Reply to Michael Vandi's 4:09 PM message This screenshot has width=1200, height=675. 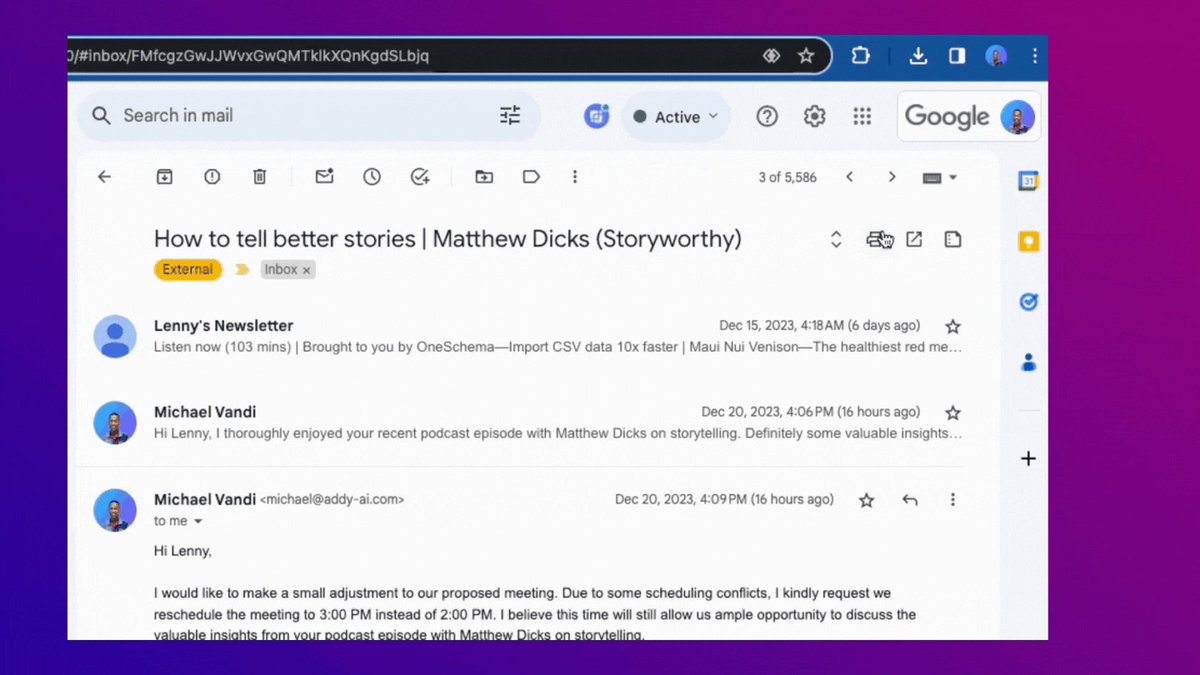pyautogui.click(x=910, y=500)
